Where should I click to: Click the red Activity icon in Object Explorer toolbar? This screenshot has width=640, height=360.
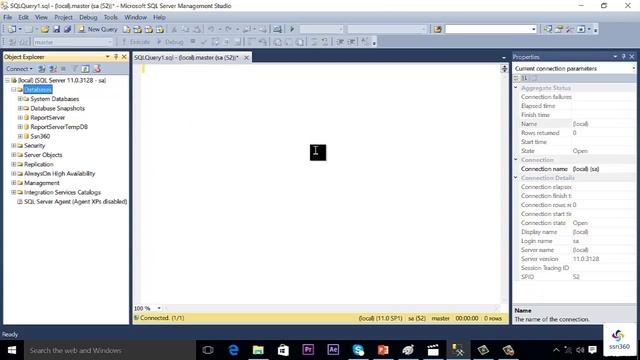coord(97,69)
